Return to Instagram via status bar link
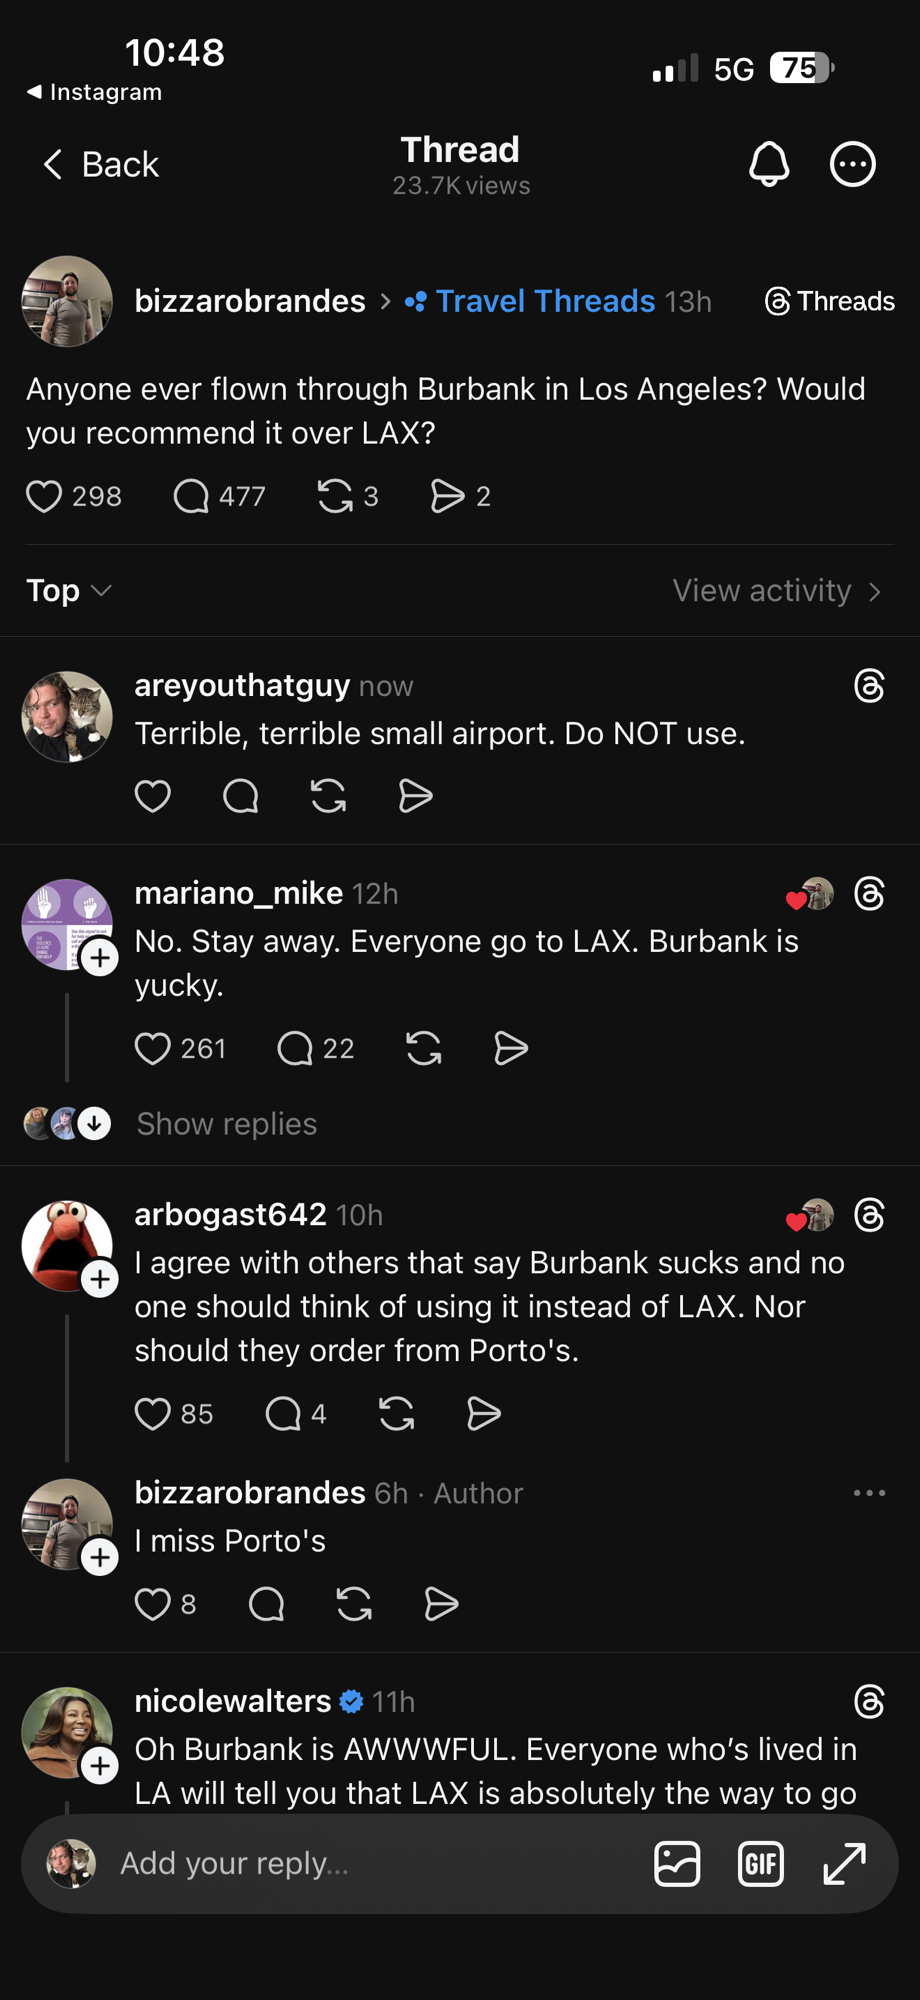This screenshot has width=920, height=2000. [94, 92]
